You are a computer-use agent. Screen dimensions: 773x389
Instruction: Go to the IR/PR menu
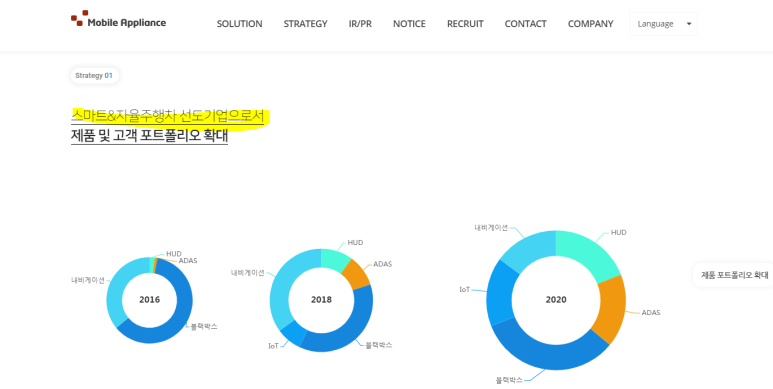[x=360, y=24]
